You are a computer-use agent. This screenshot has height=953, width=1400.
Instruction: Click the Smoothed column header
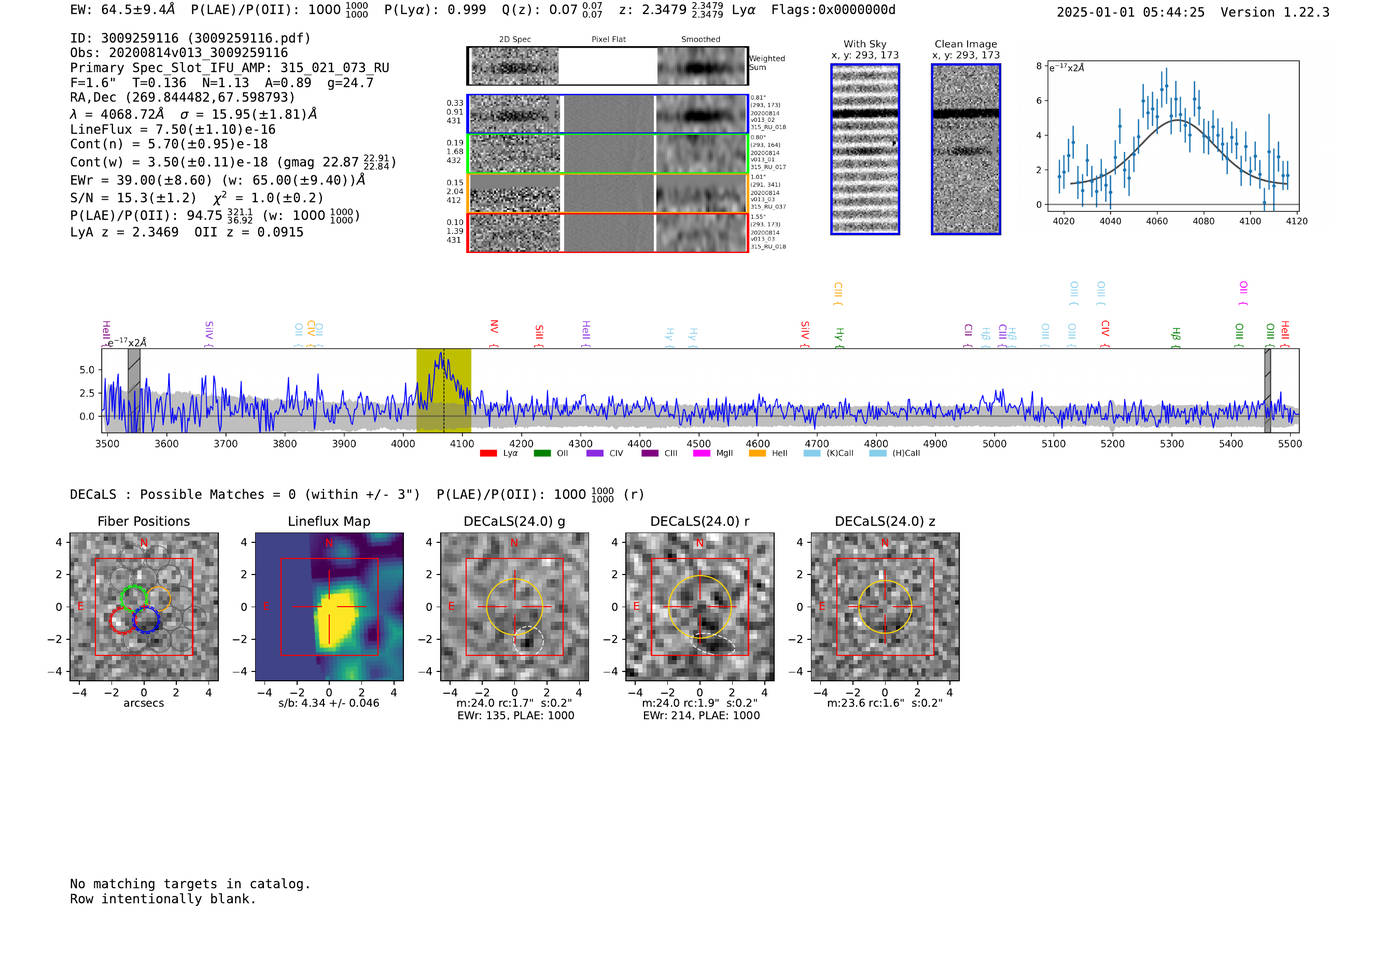700,39
